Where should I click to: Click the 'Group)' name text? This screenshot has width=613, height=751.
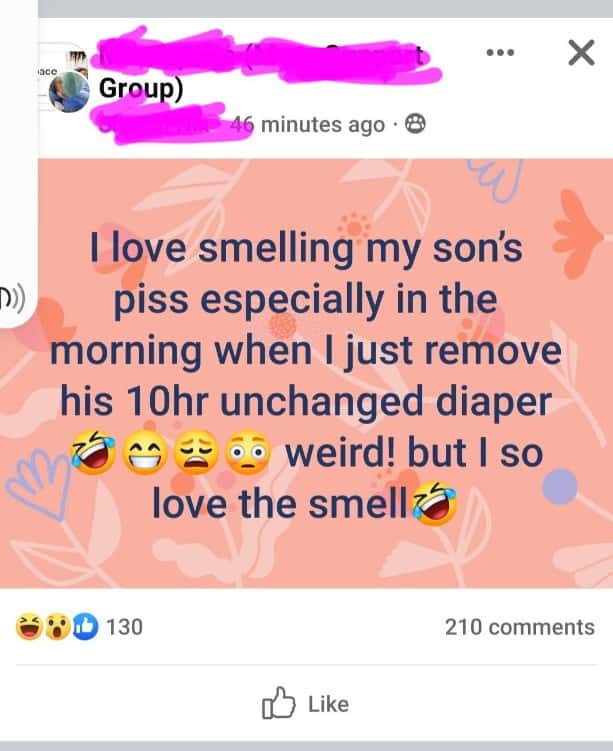tap(141, 89)
